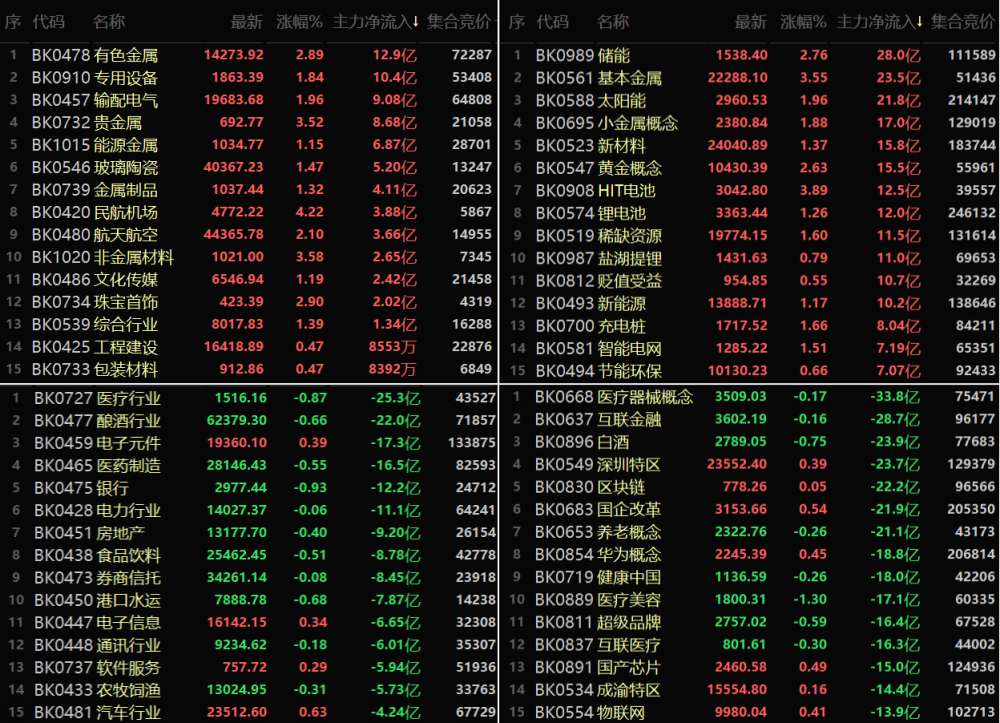Select the BK0668 医疗器械概念 row
Screen dimensions: 1000x723
coord(750,397)
